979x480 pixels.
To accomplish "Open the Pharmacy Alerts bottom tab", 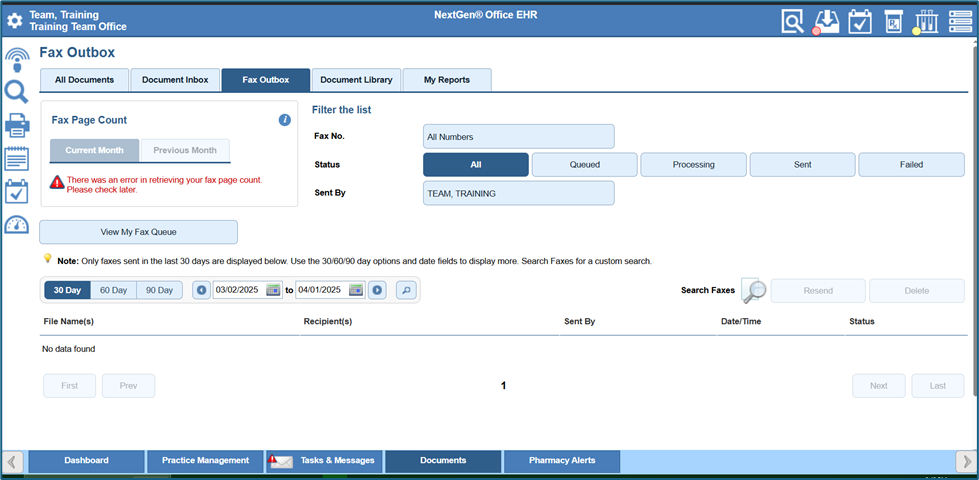I will point(562,461).
